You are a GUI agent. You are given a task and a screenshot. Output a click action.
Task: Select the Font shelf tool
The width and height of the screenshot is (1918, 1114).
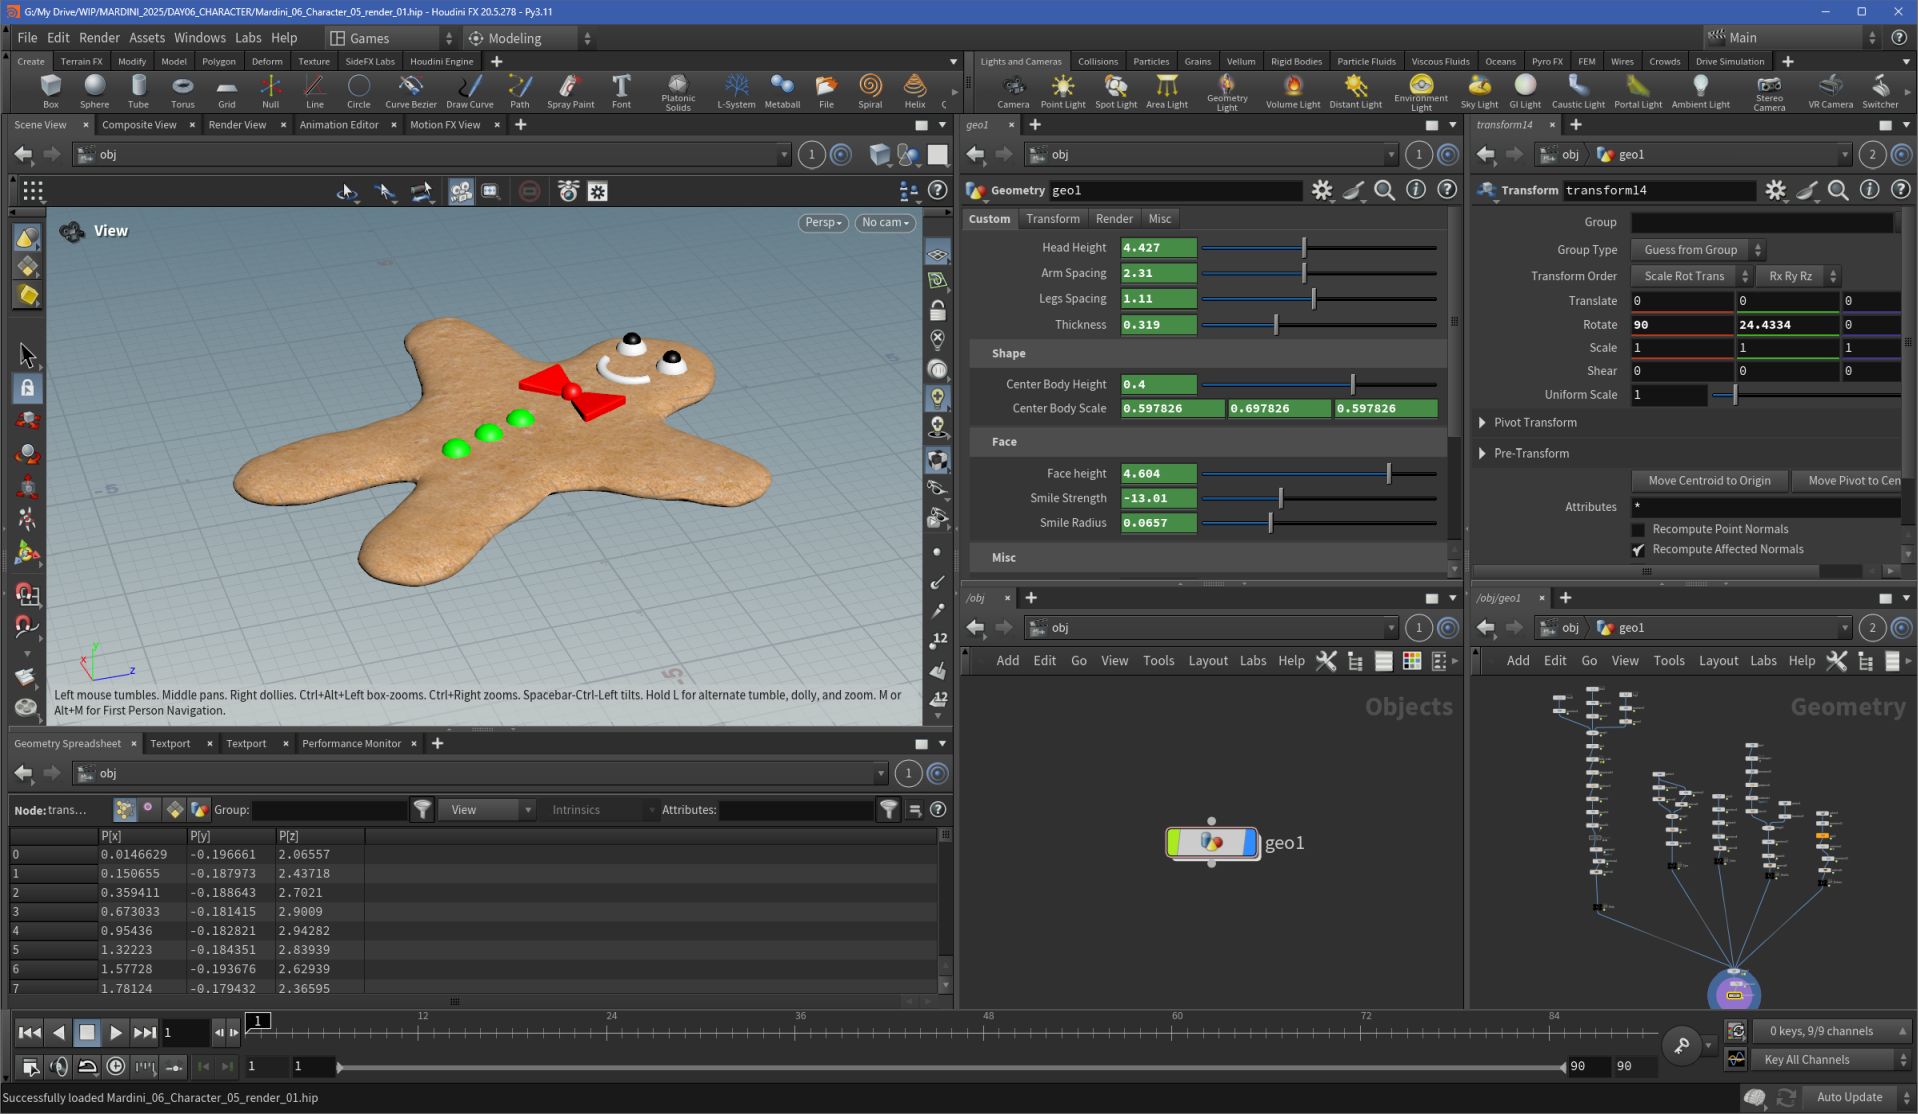tap(621, 90)
